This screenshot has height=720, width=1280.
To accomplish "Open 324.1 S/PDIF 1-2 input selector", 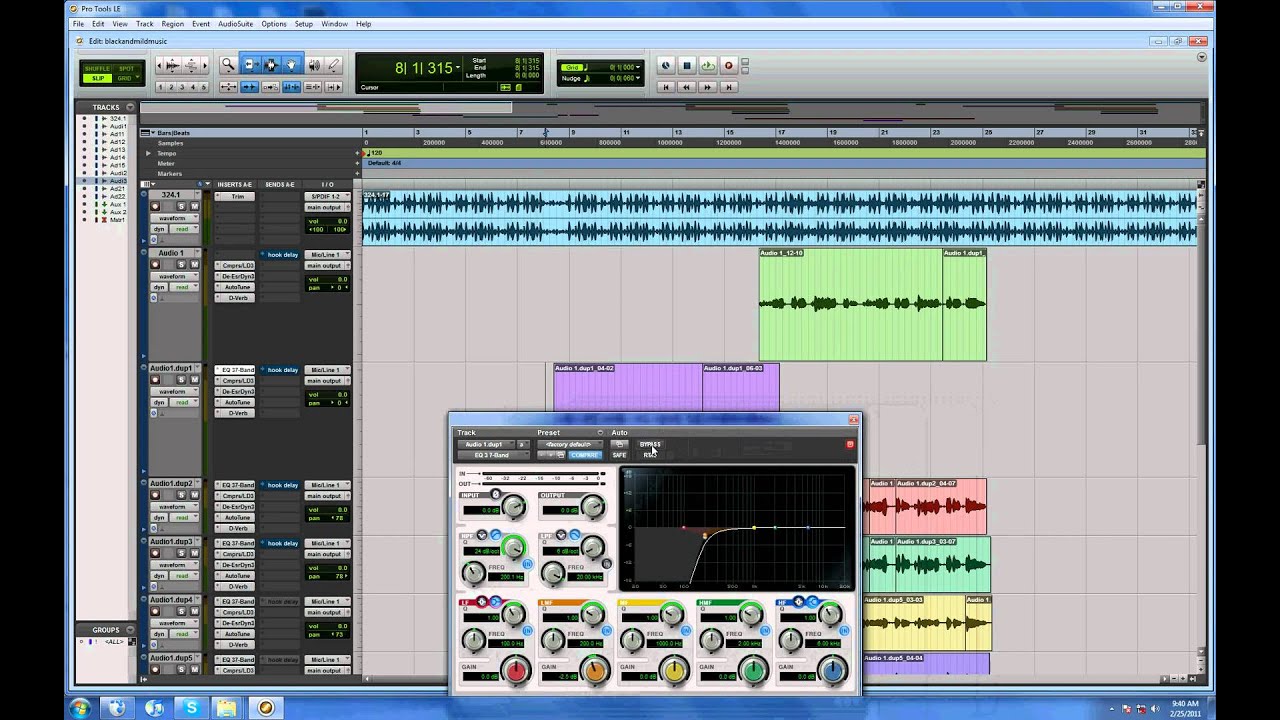I will [x=328, y=196].
